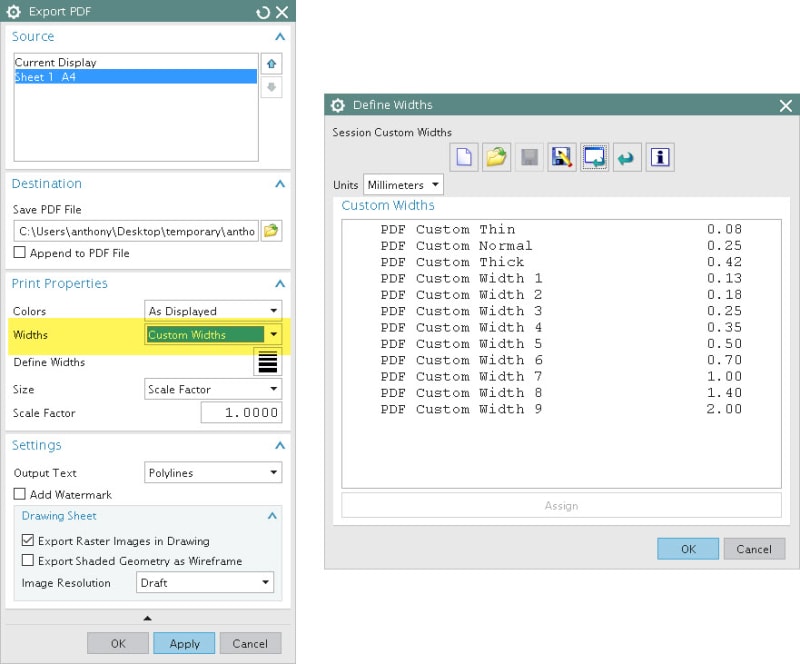
Task: Click the grayed move-down arrow in Source
Action: point(271,87)
